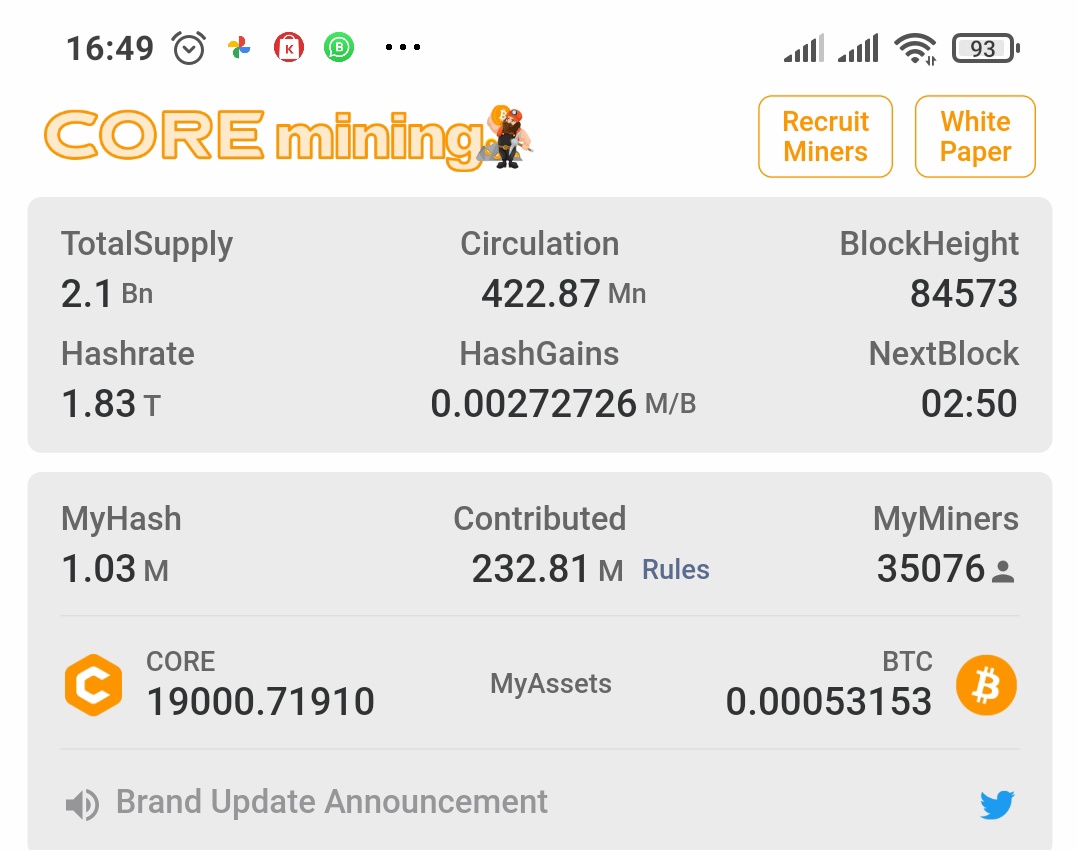Tap the Google Photos pinwheel status icon
The image size is (1078, 850).
[x=239, y=48]
